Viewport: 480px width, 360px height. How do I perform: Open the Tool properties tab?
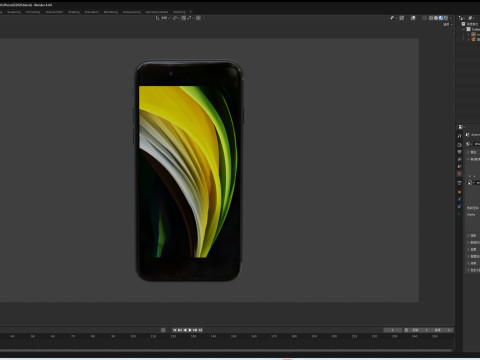459,136
